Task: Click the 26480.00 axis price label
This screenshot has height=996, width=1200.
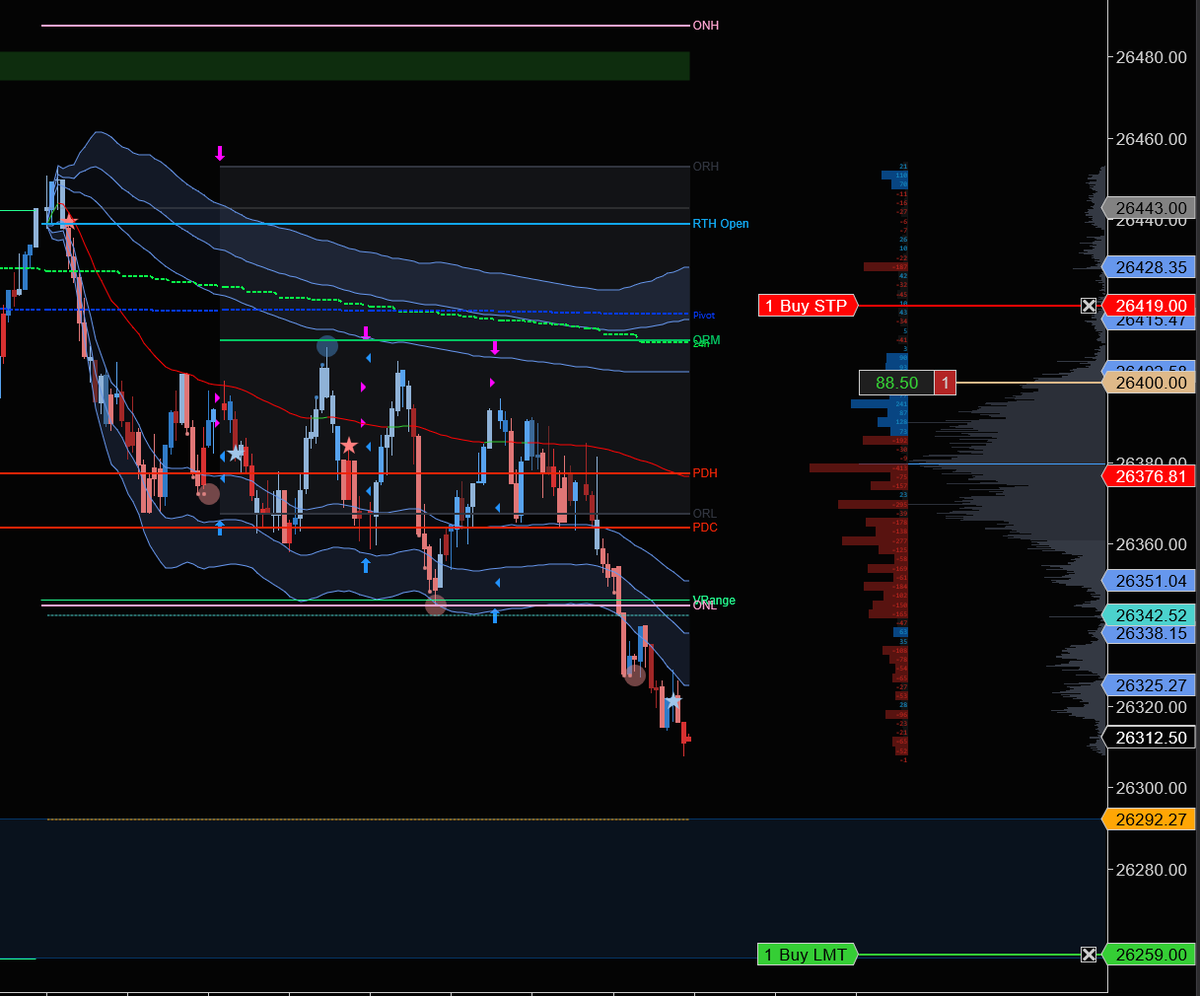Action: tap(1150, 57)
